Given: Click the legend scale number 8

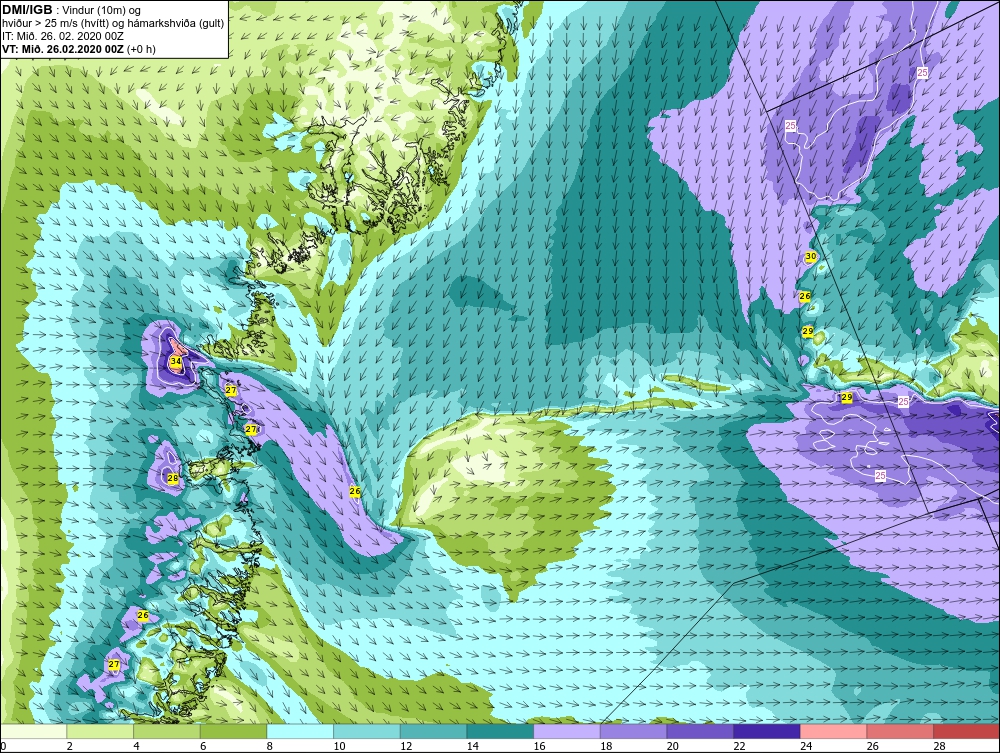Looking at the screenshot, I should point(270,746).
